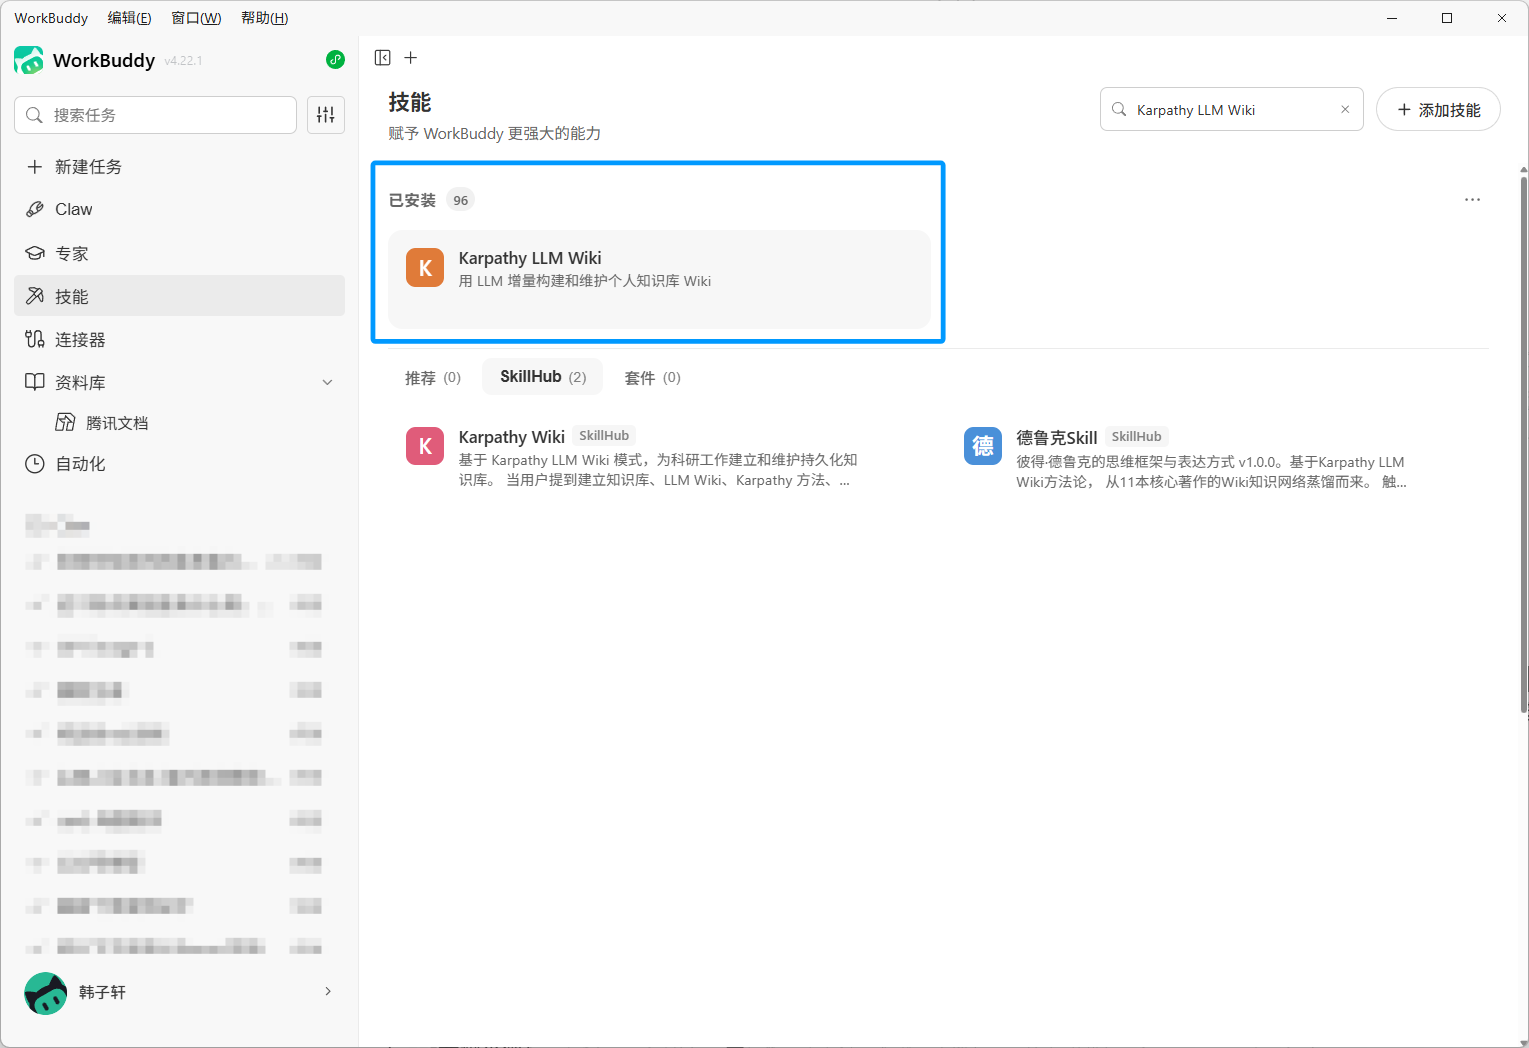This screenshot has width=1529, height=1048.
Task: Click the pink K icon of Karpathy Wiki
Action: point(425,446)
